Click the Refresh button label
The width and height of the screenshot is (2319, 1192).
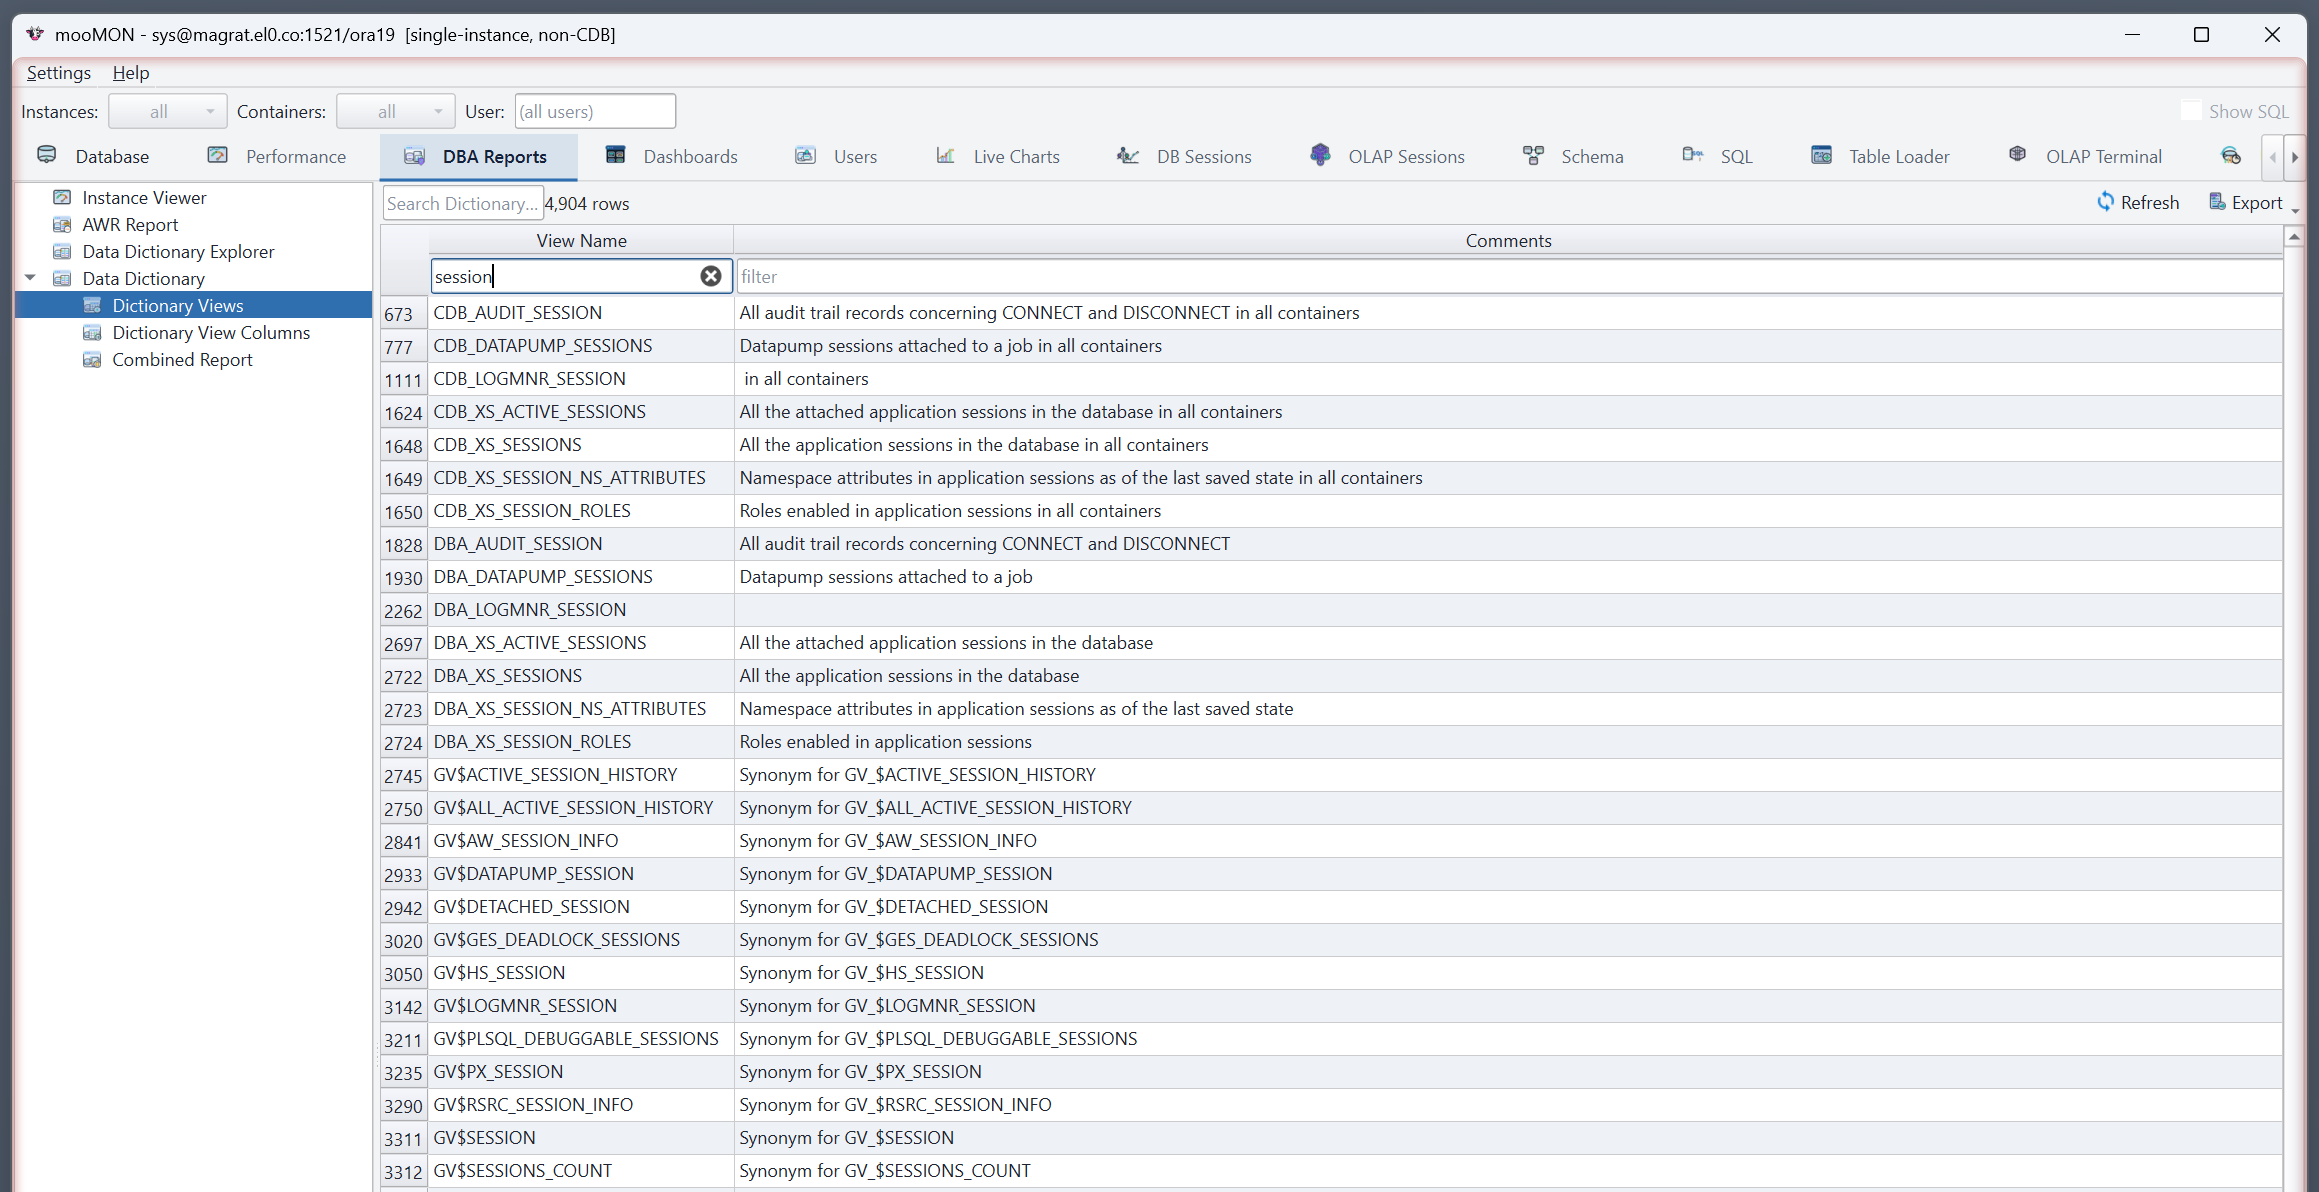(2150, 203)
